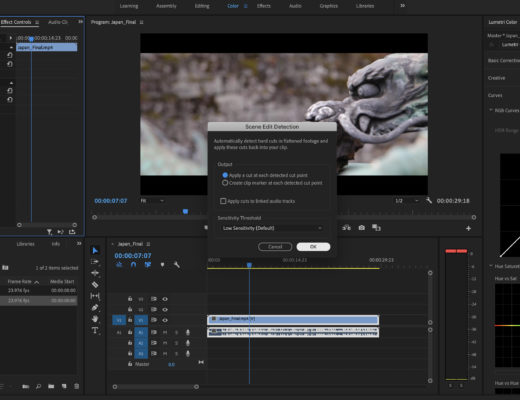Image resolution: width=520 pixels, height=400 pixels.
Task: Select the Hand tool
Action: pyautogui.click(x=95, y=319)
